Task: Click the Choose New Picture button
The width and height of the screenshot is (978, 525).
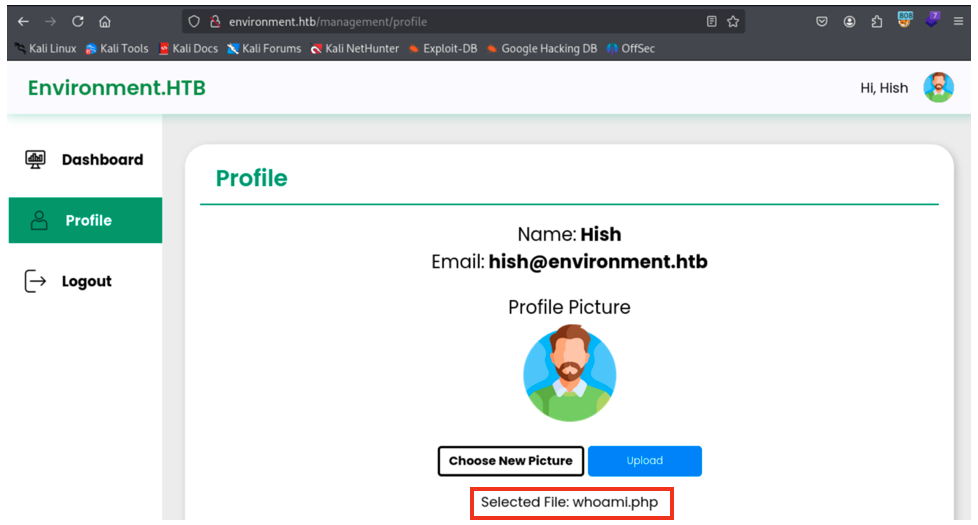Action: [510, 461]
